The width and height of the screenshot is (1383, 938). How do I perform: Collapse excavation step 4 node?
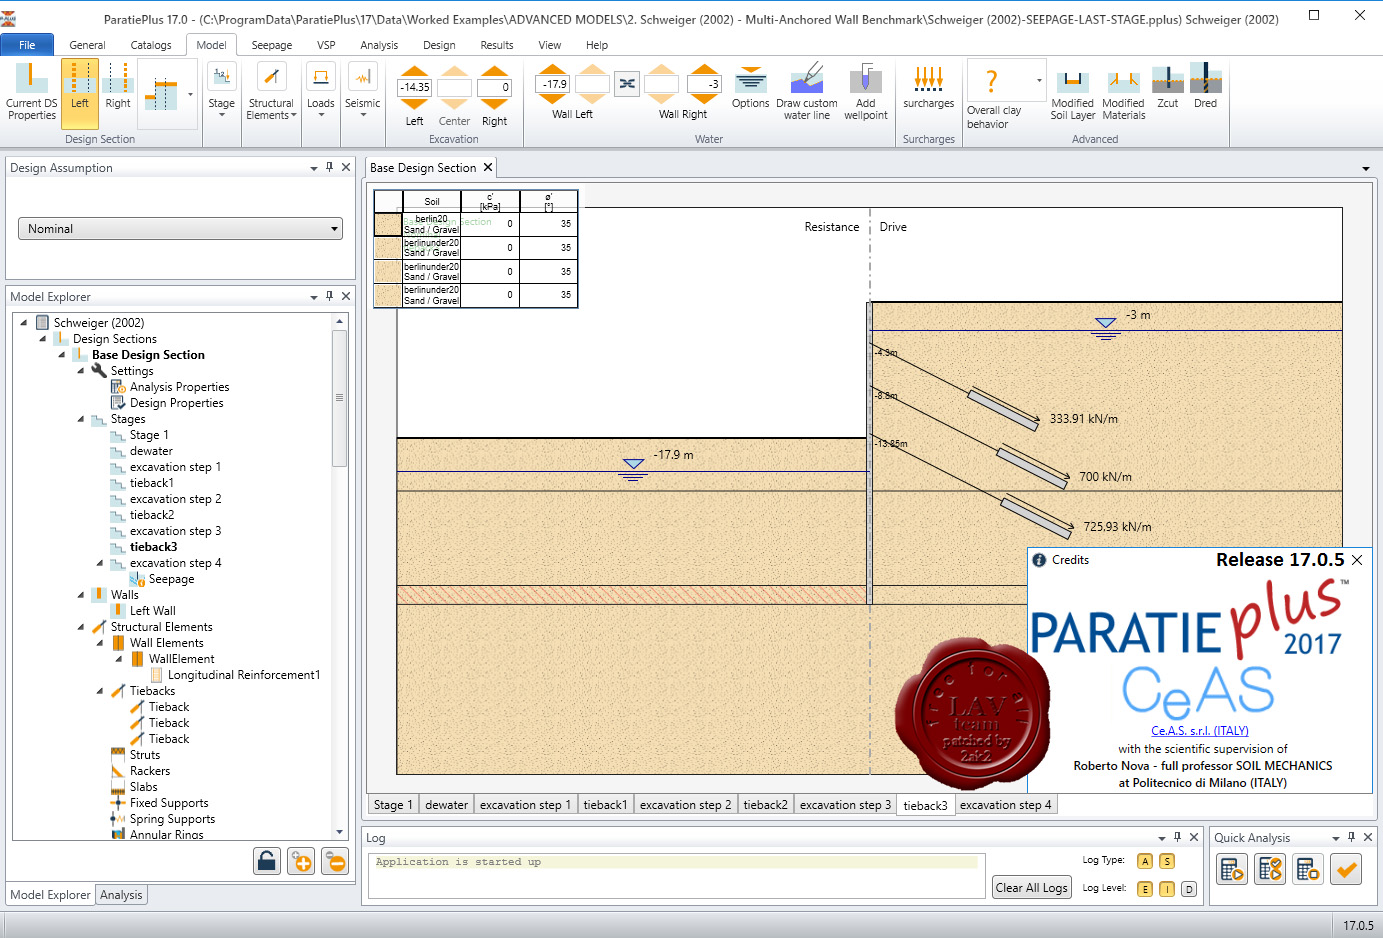[100, 563]
